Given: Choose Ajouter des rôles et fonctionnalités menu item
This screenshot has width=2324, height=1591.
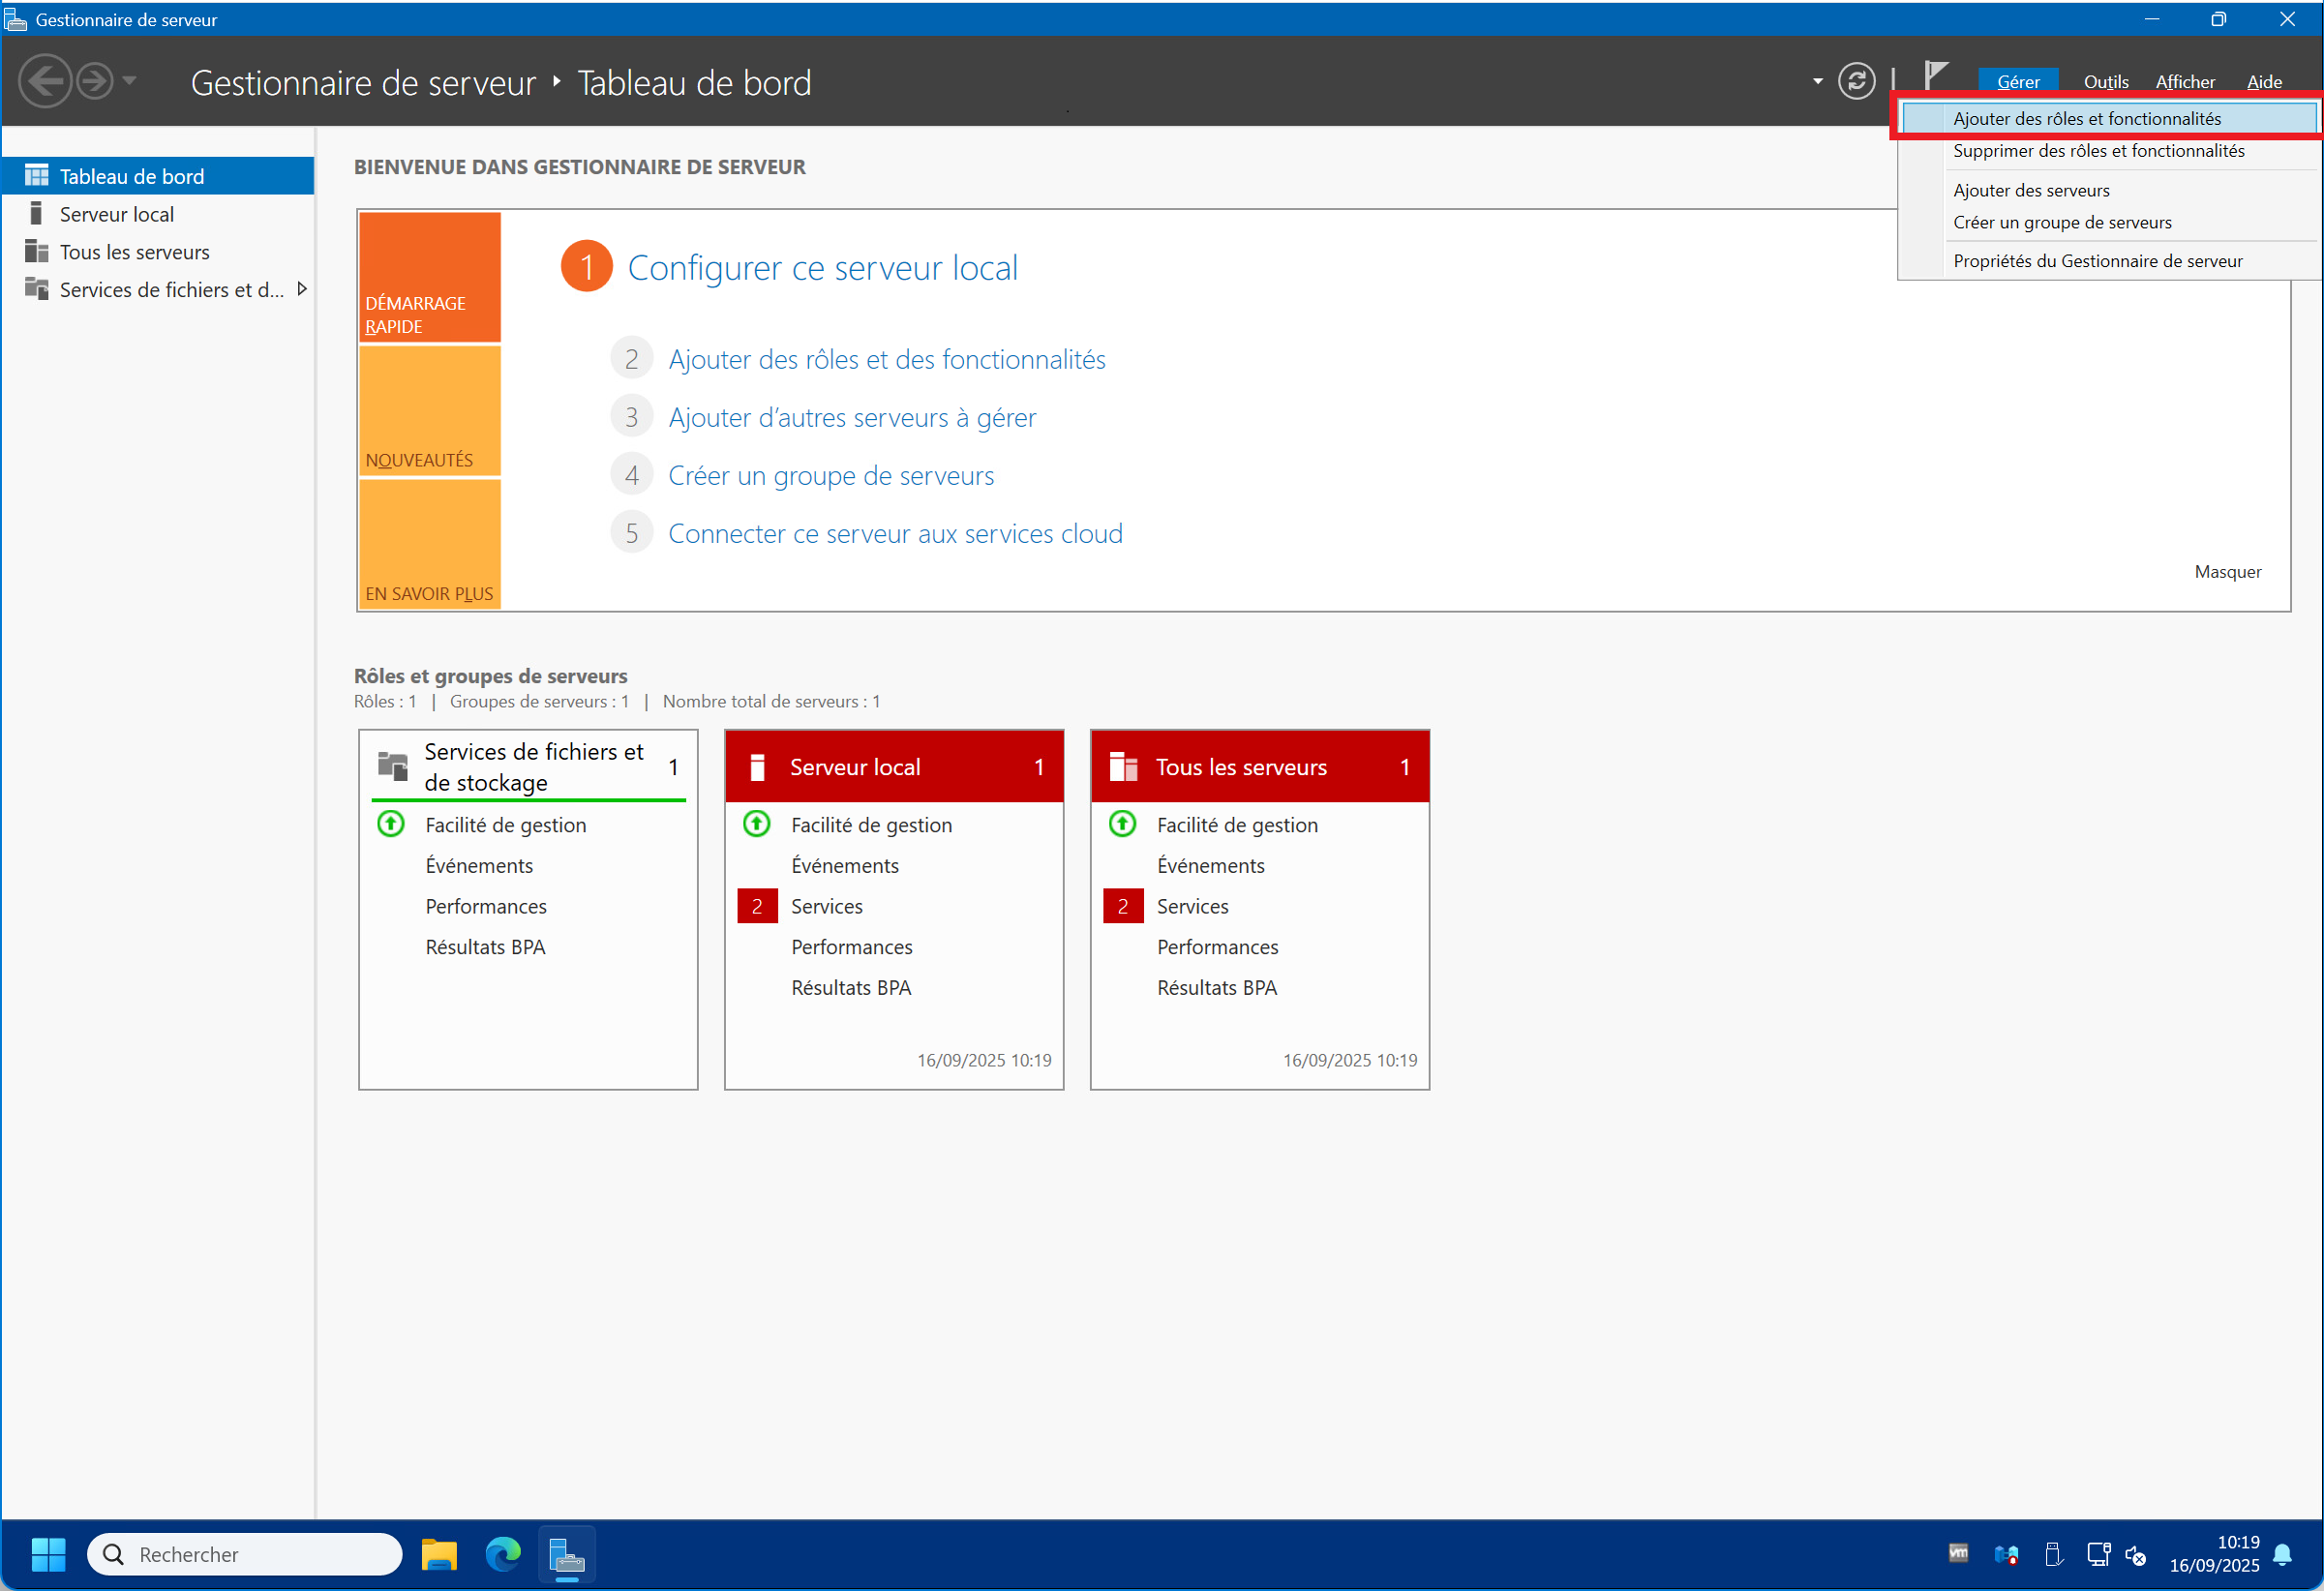Looking at the screenshot, I should click(x=2086, y=118).
